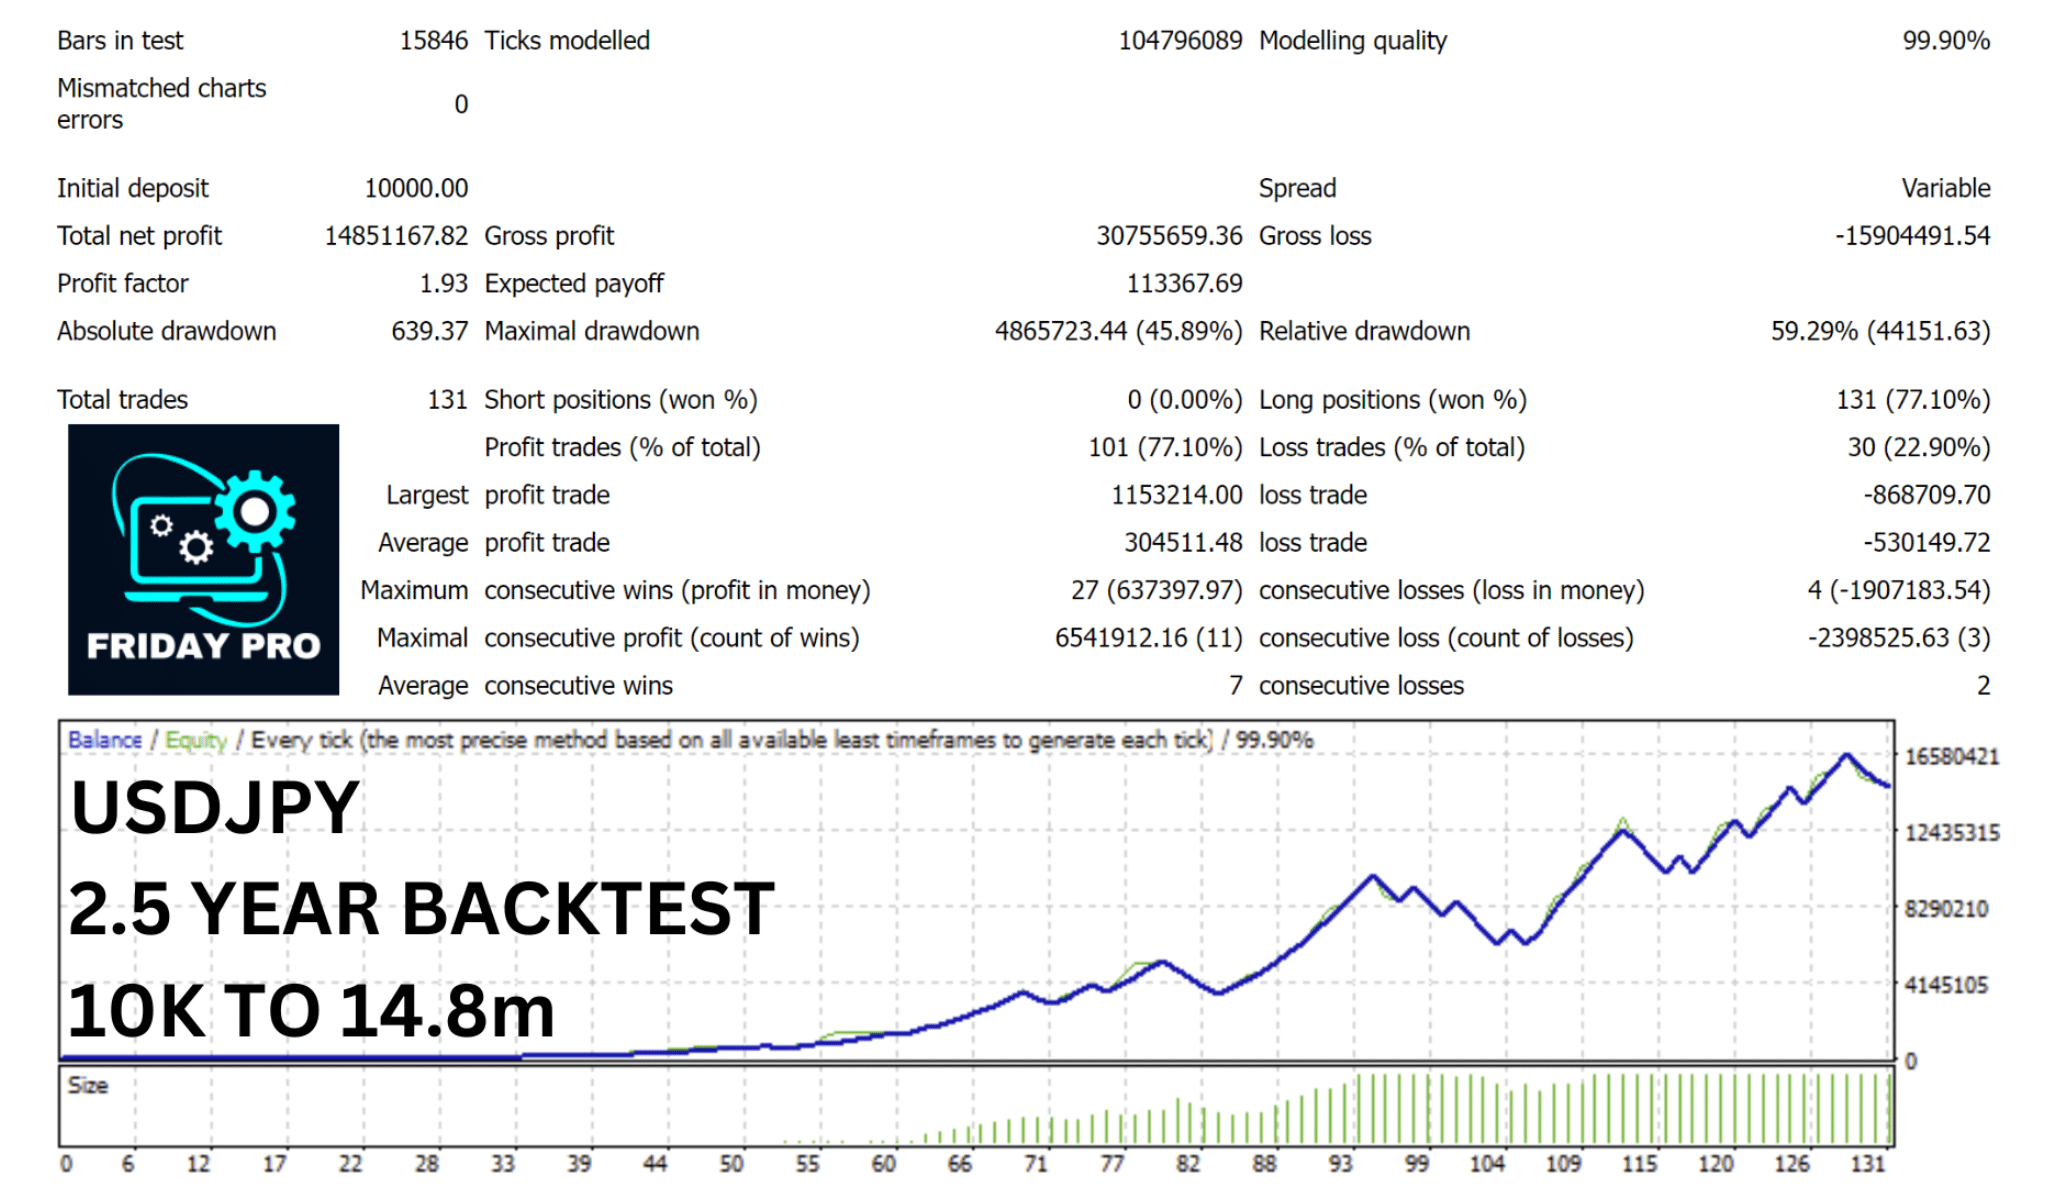The height and width of the screenshot is (1188, 2071).
Task: Click the Total trades count 131
Action: coord(447,400)
